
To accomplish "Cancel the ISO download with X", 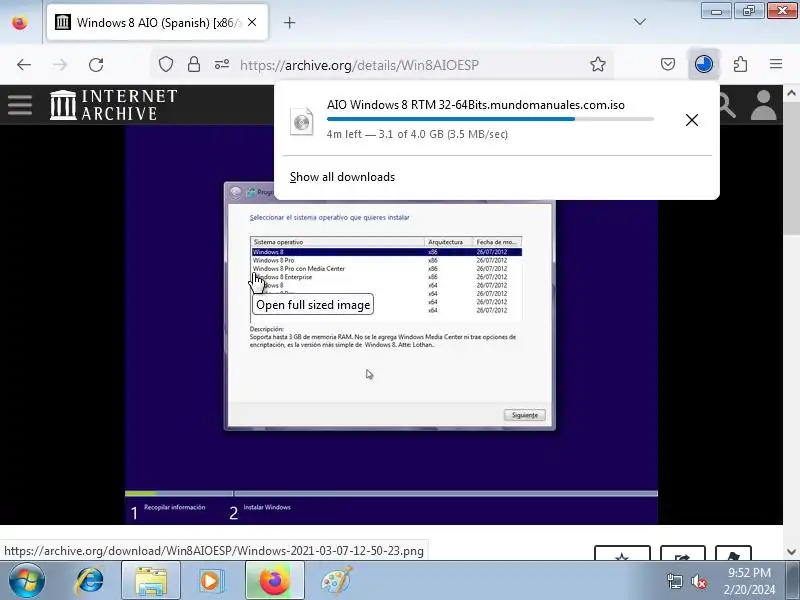I will point(692,120).
